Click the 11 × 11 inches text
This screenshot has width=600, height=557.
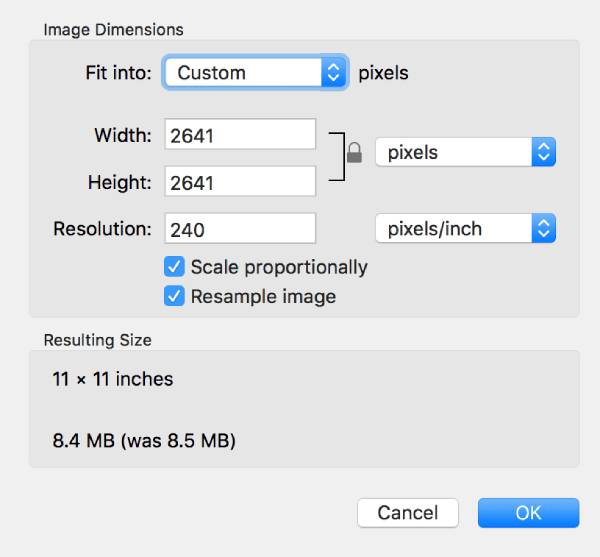coord(113,379)
